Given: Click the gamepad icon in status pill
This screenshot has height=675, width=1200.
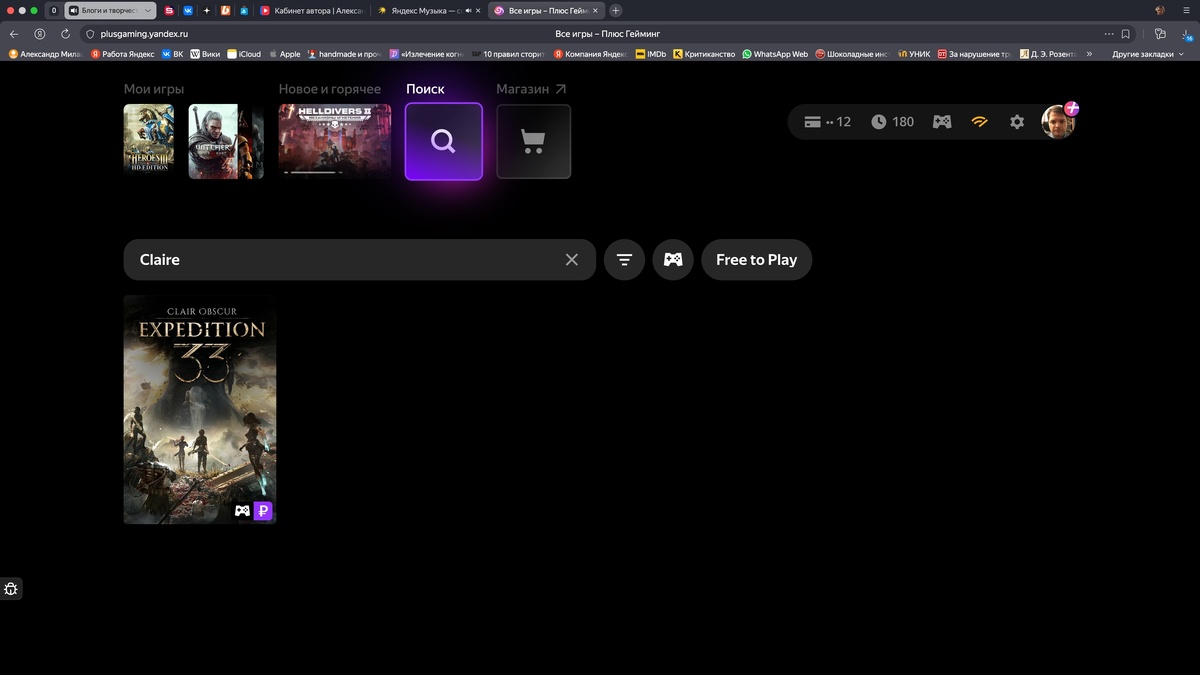Looking at the screenshot, I should (x=942, y=122).
